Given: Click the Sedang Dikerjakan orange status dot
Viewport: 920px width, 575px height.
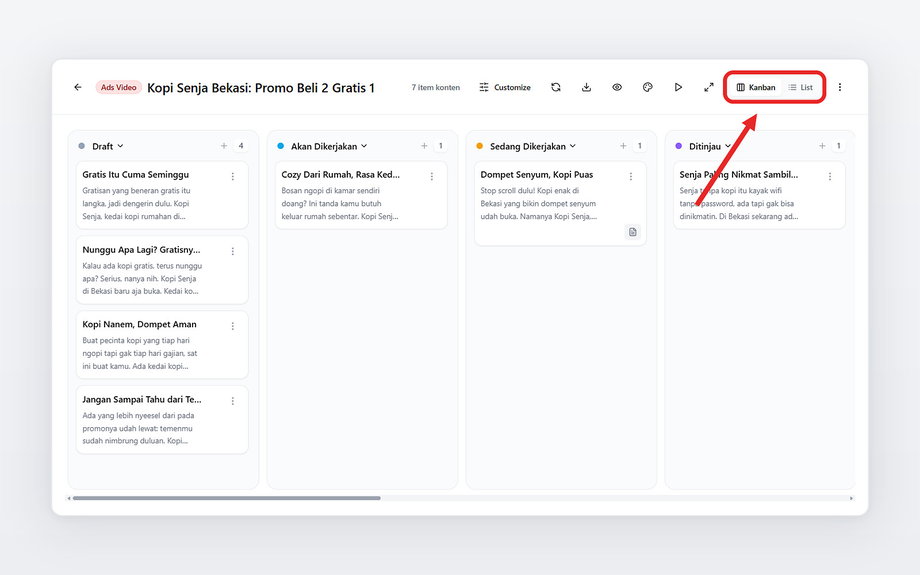Looking at the screenshot, I should 479,146.
